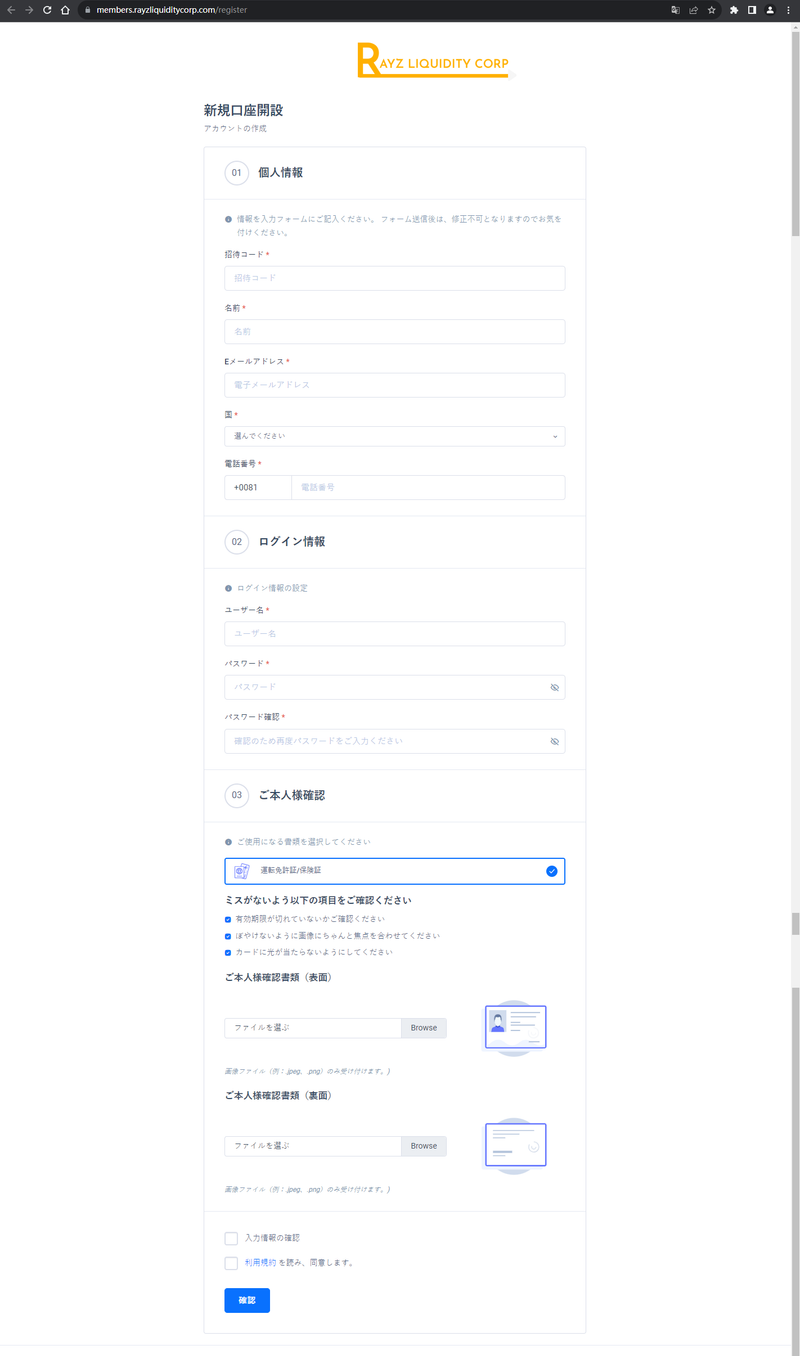Viewport: 800px width, 1356px height.
Task: Open the browser home page icon
Action: pos(65,10)
